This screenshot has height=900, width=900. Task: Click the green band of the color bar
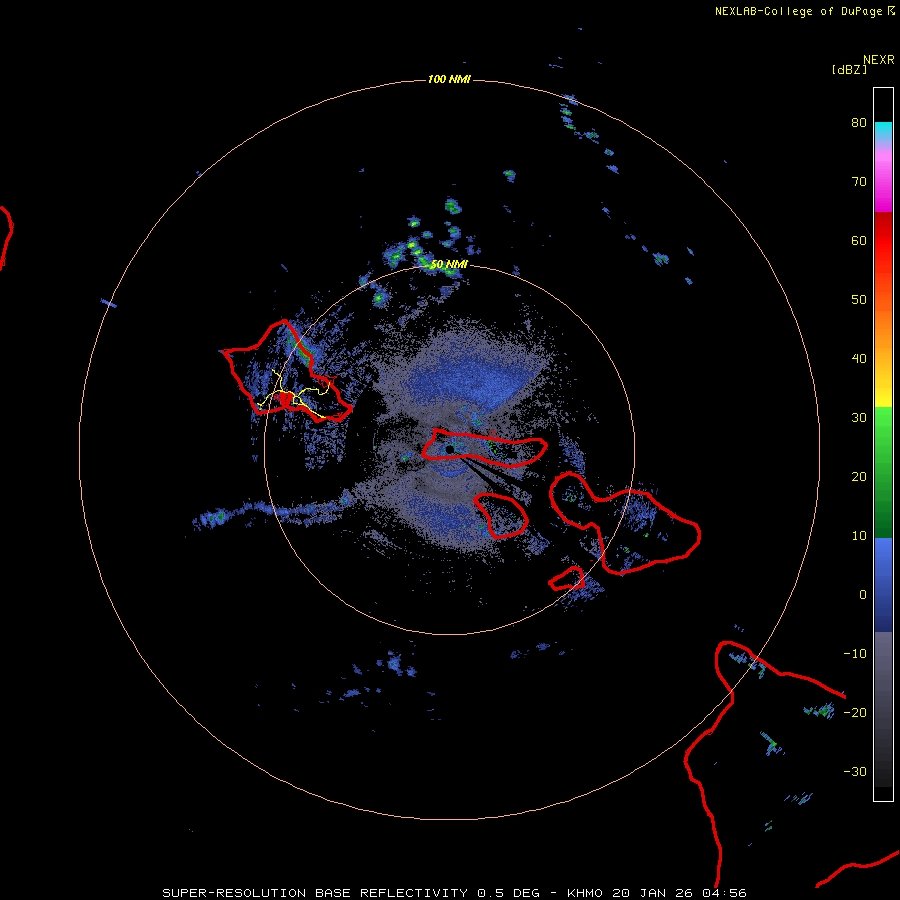(x=883, y=472)
